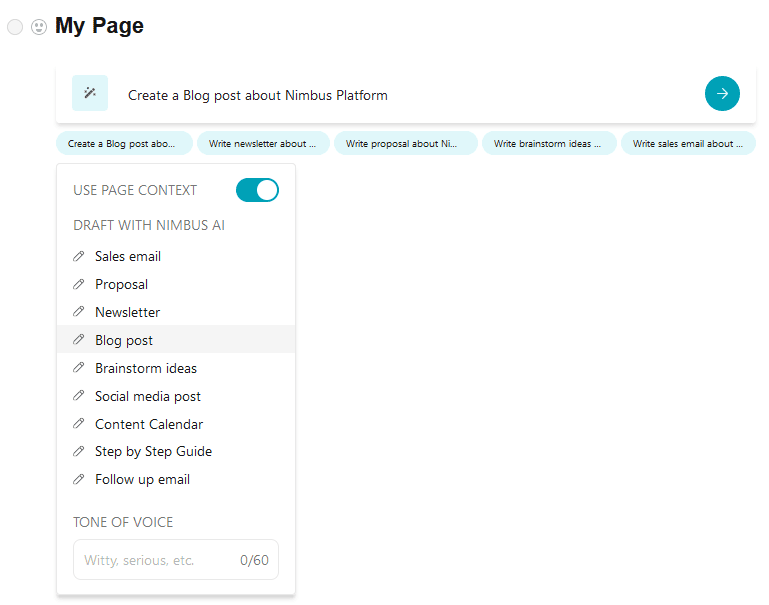Click the round status circle beside title
Image resolution: width=769 pixels, height=605 pixels.
click(15, 26)
